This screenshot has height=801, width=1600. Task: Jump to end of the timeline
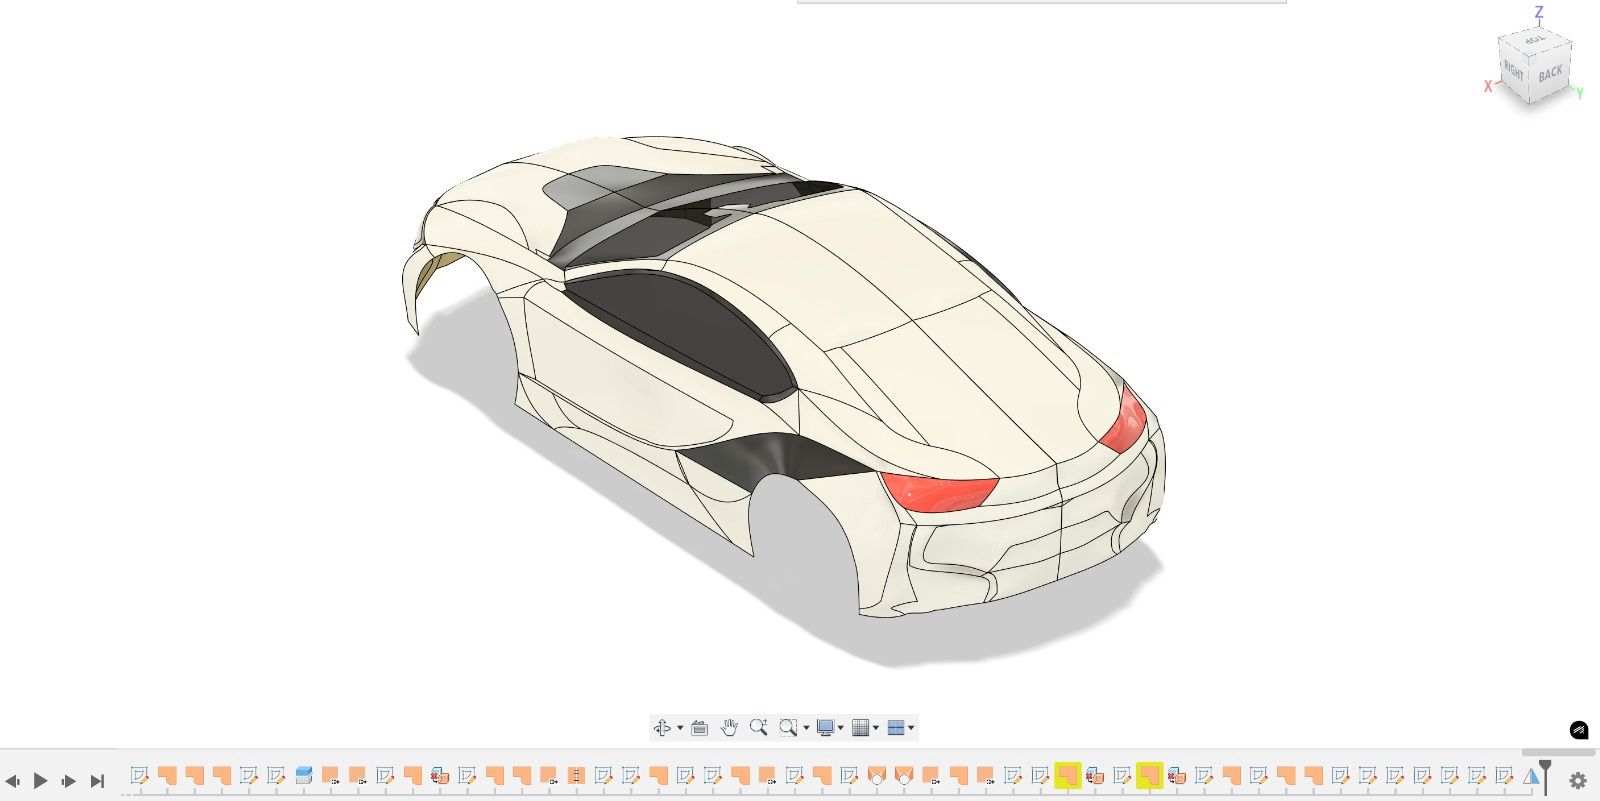[x=97, y=781]
